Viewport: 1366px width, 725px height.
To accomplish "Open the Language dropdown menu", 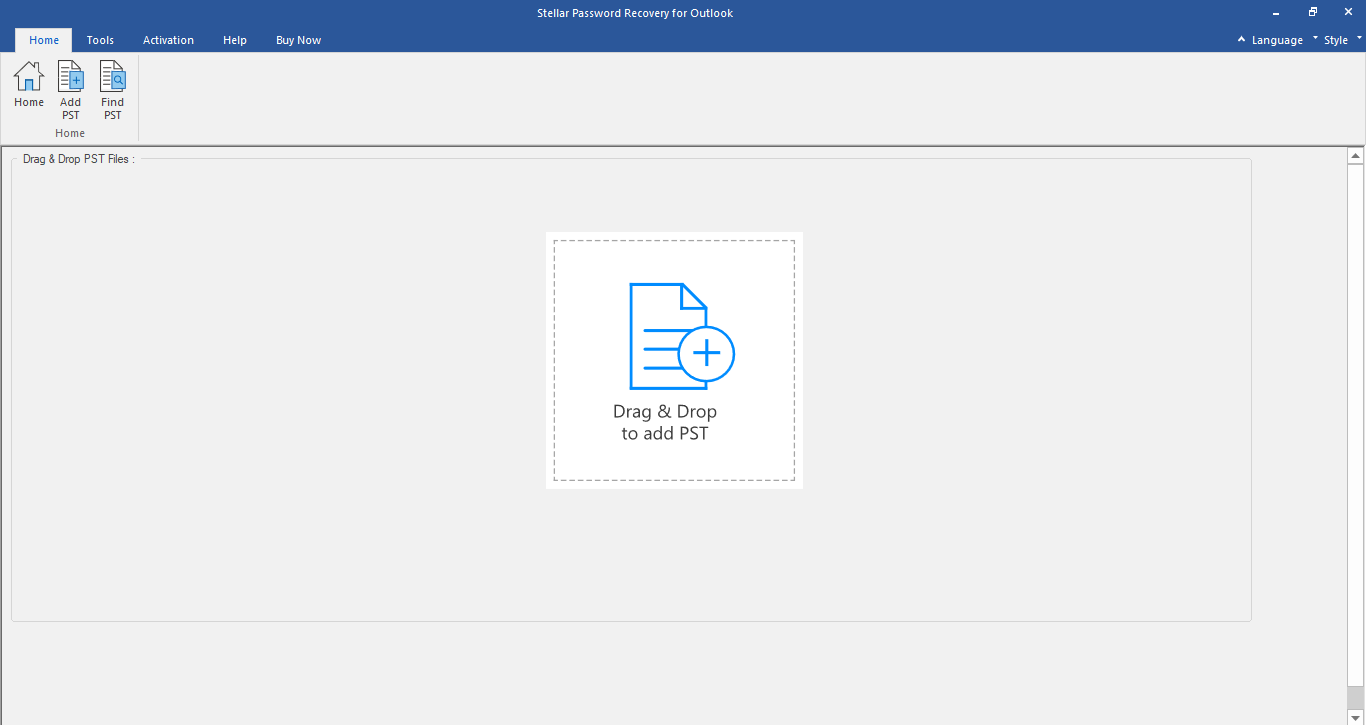I will pos(1277,40).
